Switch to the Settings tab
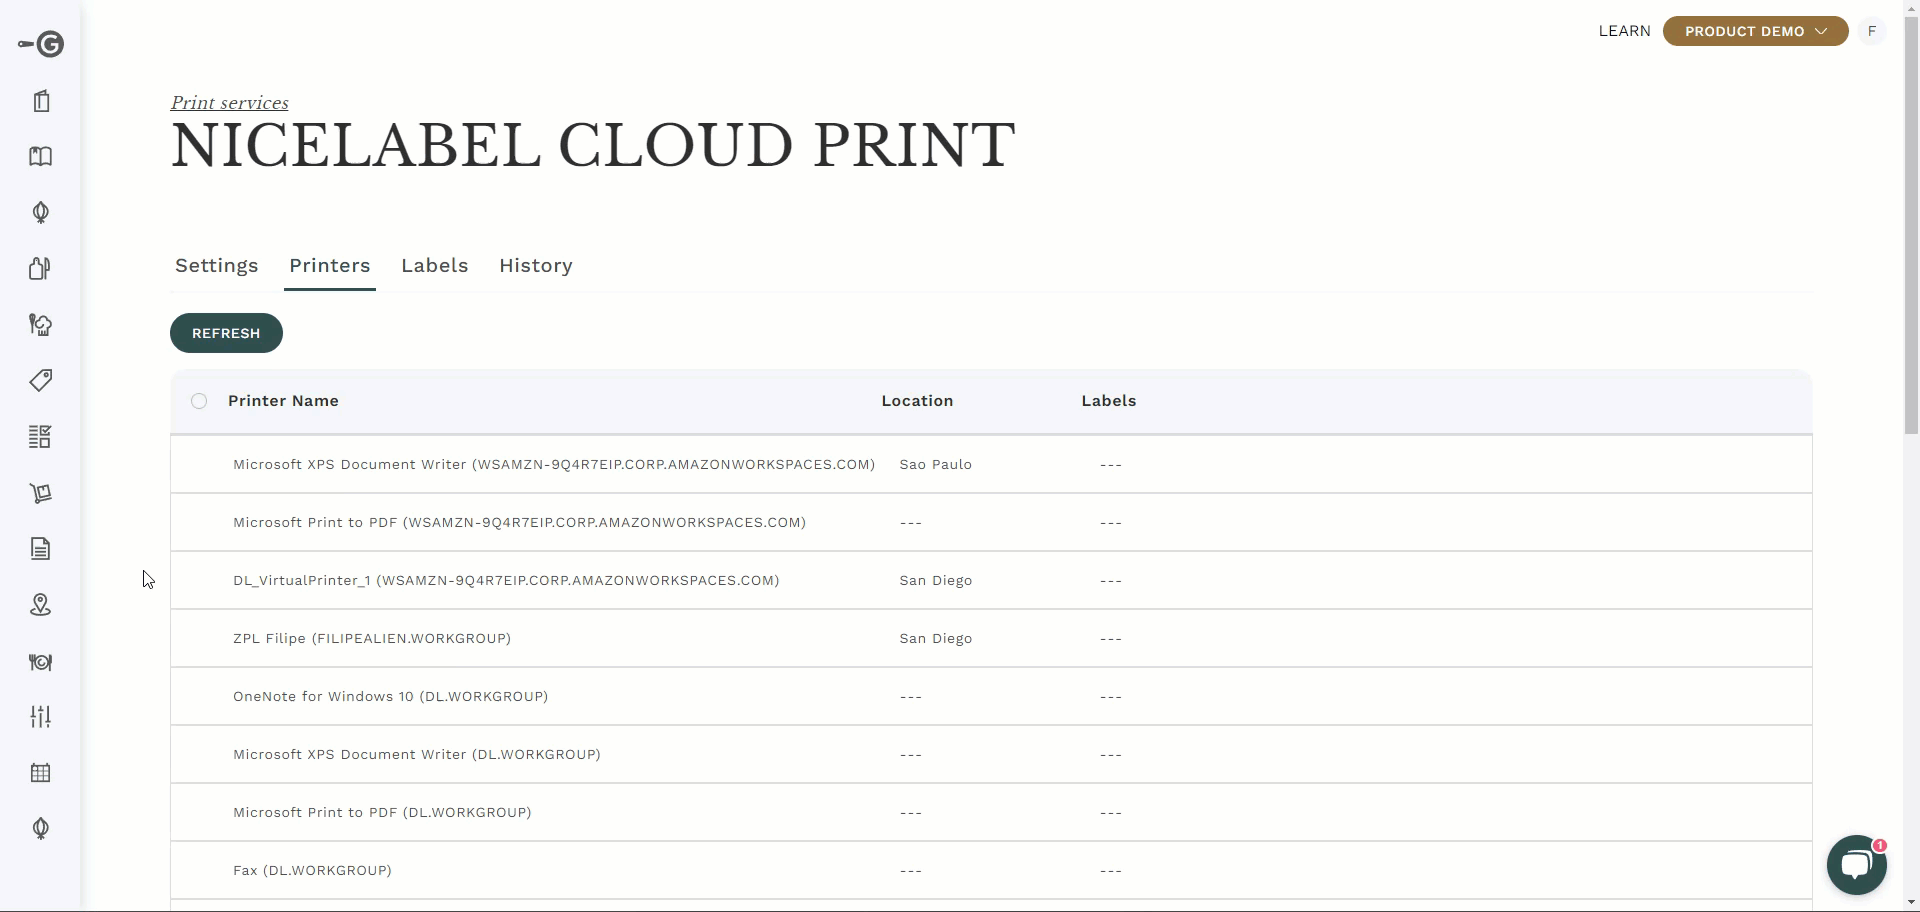Screen dimensions: 1920x912 click(x=217, y=266)
